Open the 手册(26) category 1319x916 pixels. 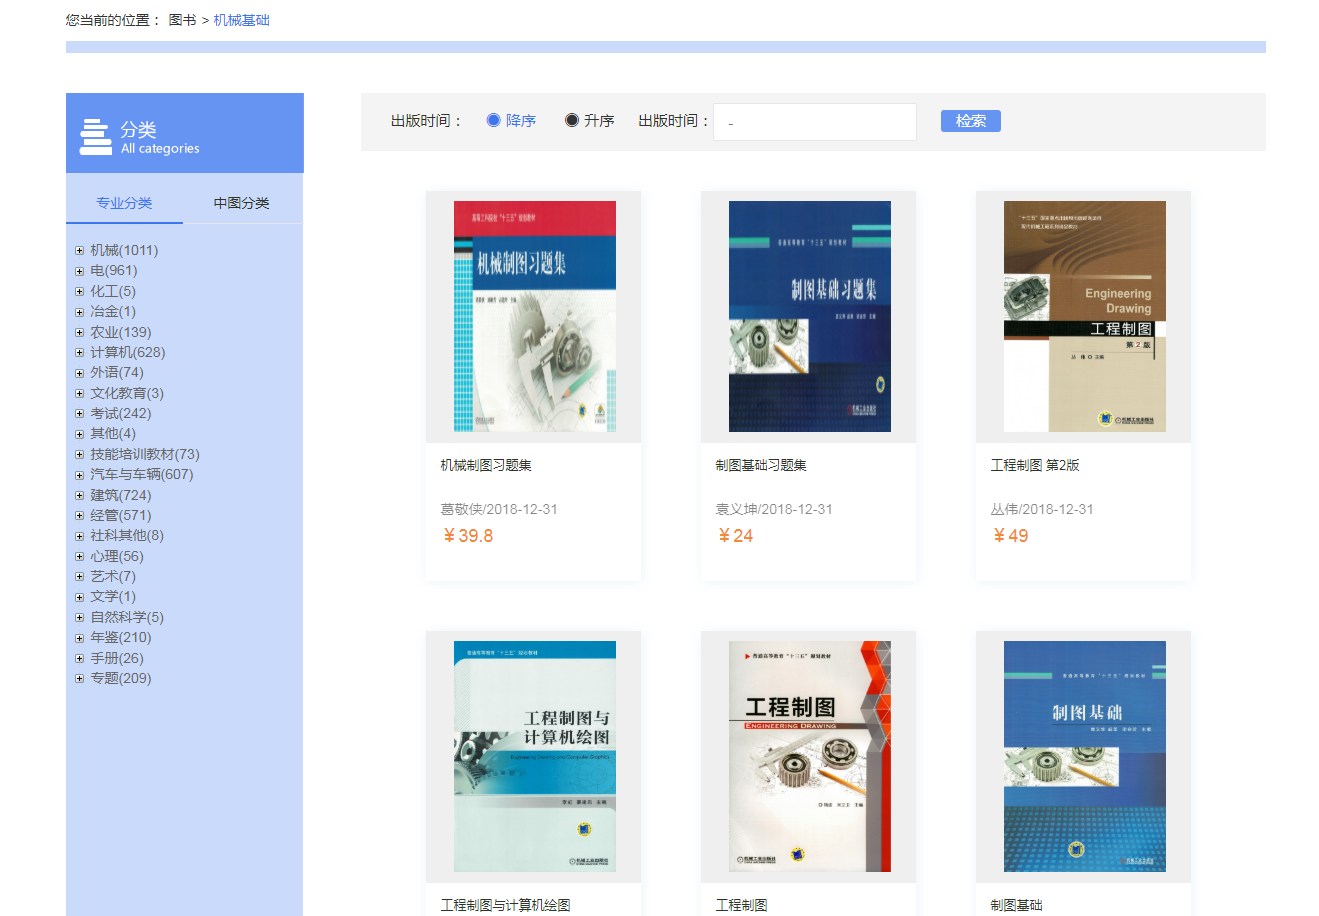click(117, 659)
